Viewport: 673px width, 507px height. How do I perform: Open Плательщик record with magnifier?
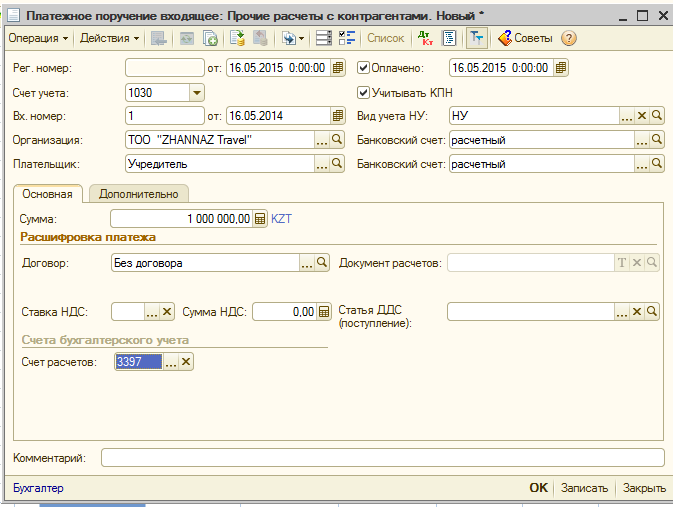pos(337,164)
